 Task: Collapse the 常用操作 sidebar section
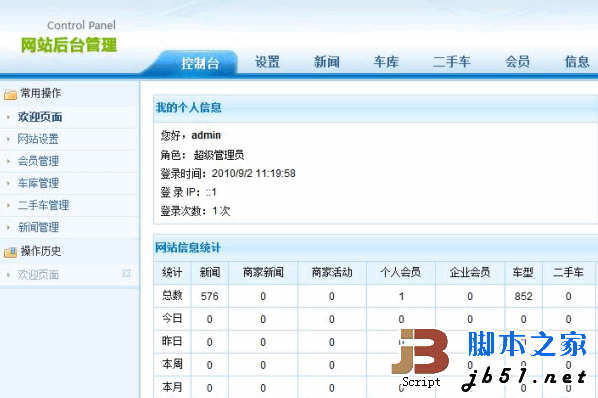(40, 93)
